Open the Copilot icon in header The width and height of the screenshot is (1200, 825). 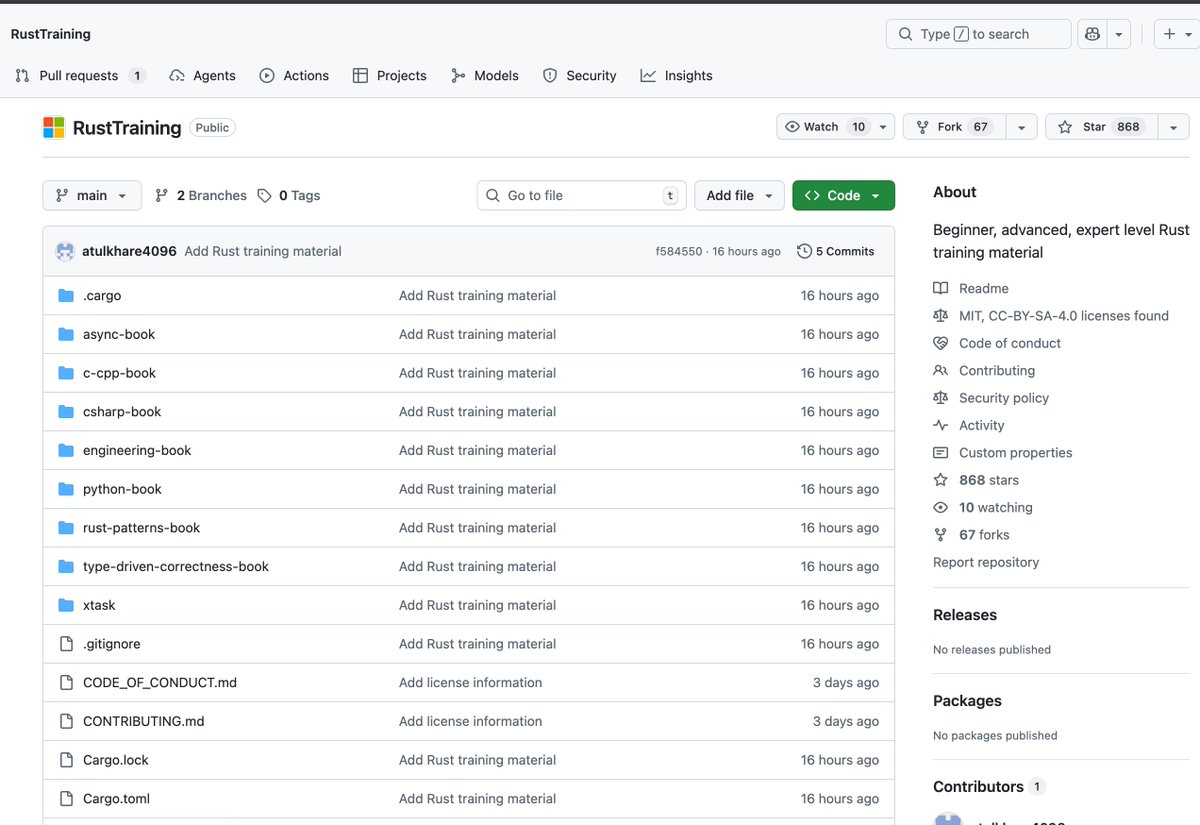[1093, 34]
